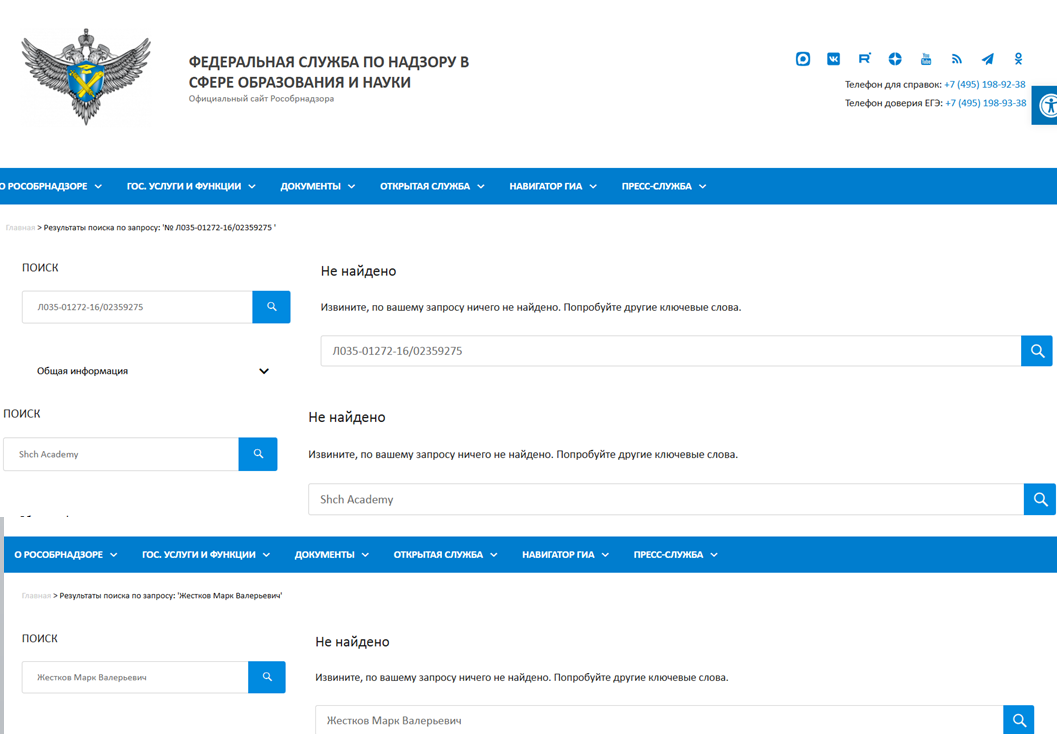This screenshot has width=1057, height=734.
Task: Click the Официальный сайт Рособрнадзора subtitle
Action: [261, 99]
